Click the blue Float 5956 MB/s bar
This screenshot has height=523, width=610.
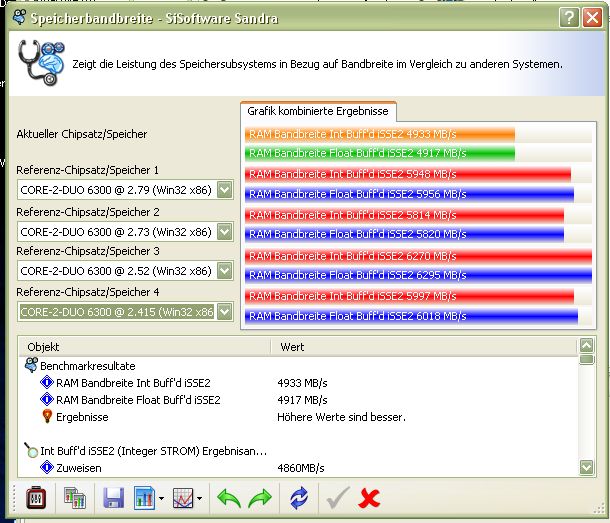[x=409, y=194]
